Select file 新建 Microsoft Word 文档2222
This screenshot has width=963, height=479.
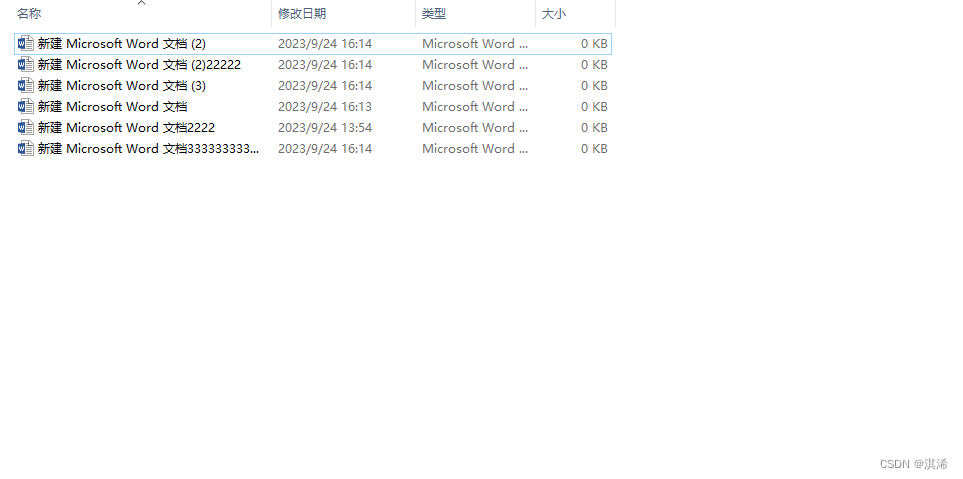pos(127,127)
